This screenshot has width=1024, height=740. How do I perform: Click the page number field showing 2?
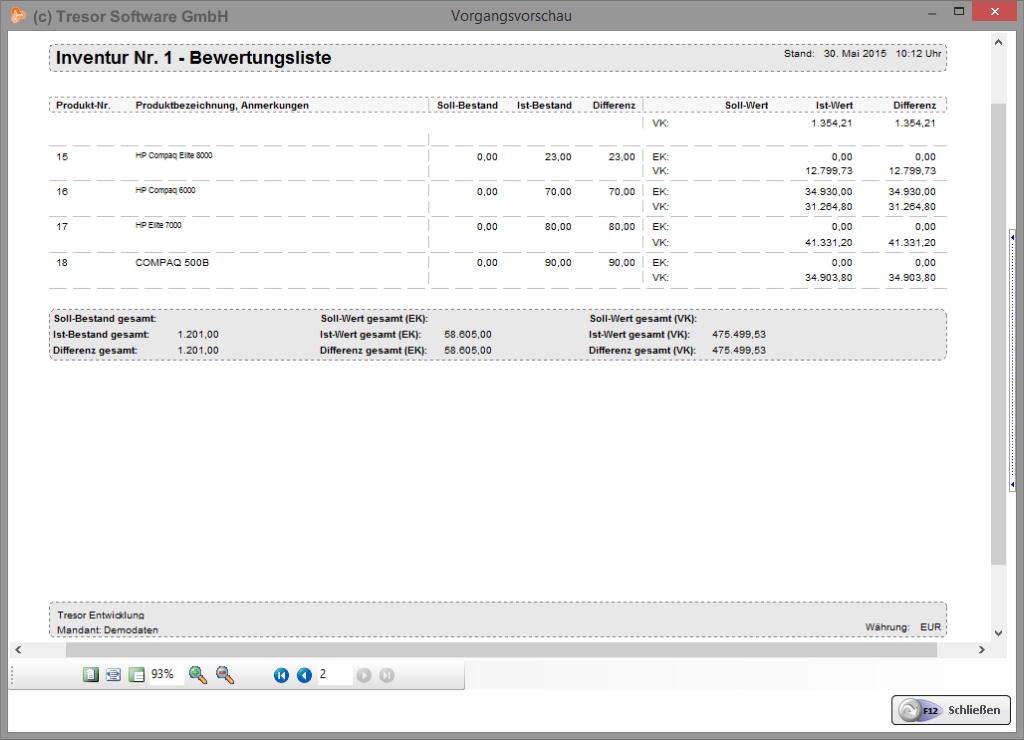pos(334,675)
